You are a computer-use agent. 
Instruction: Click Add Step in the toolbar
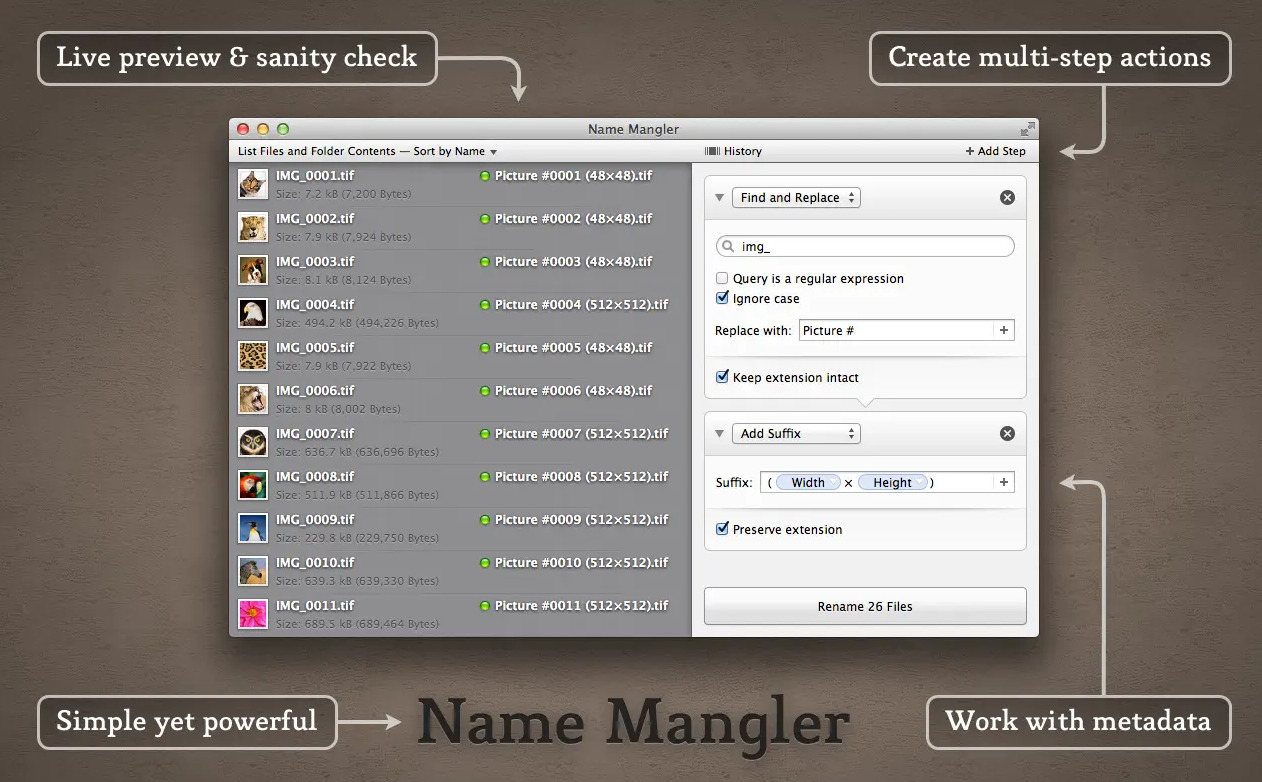click(x=995, y=151)
